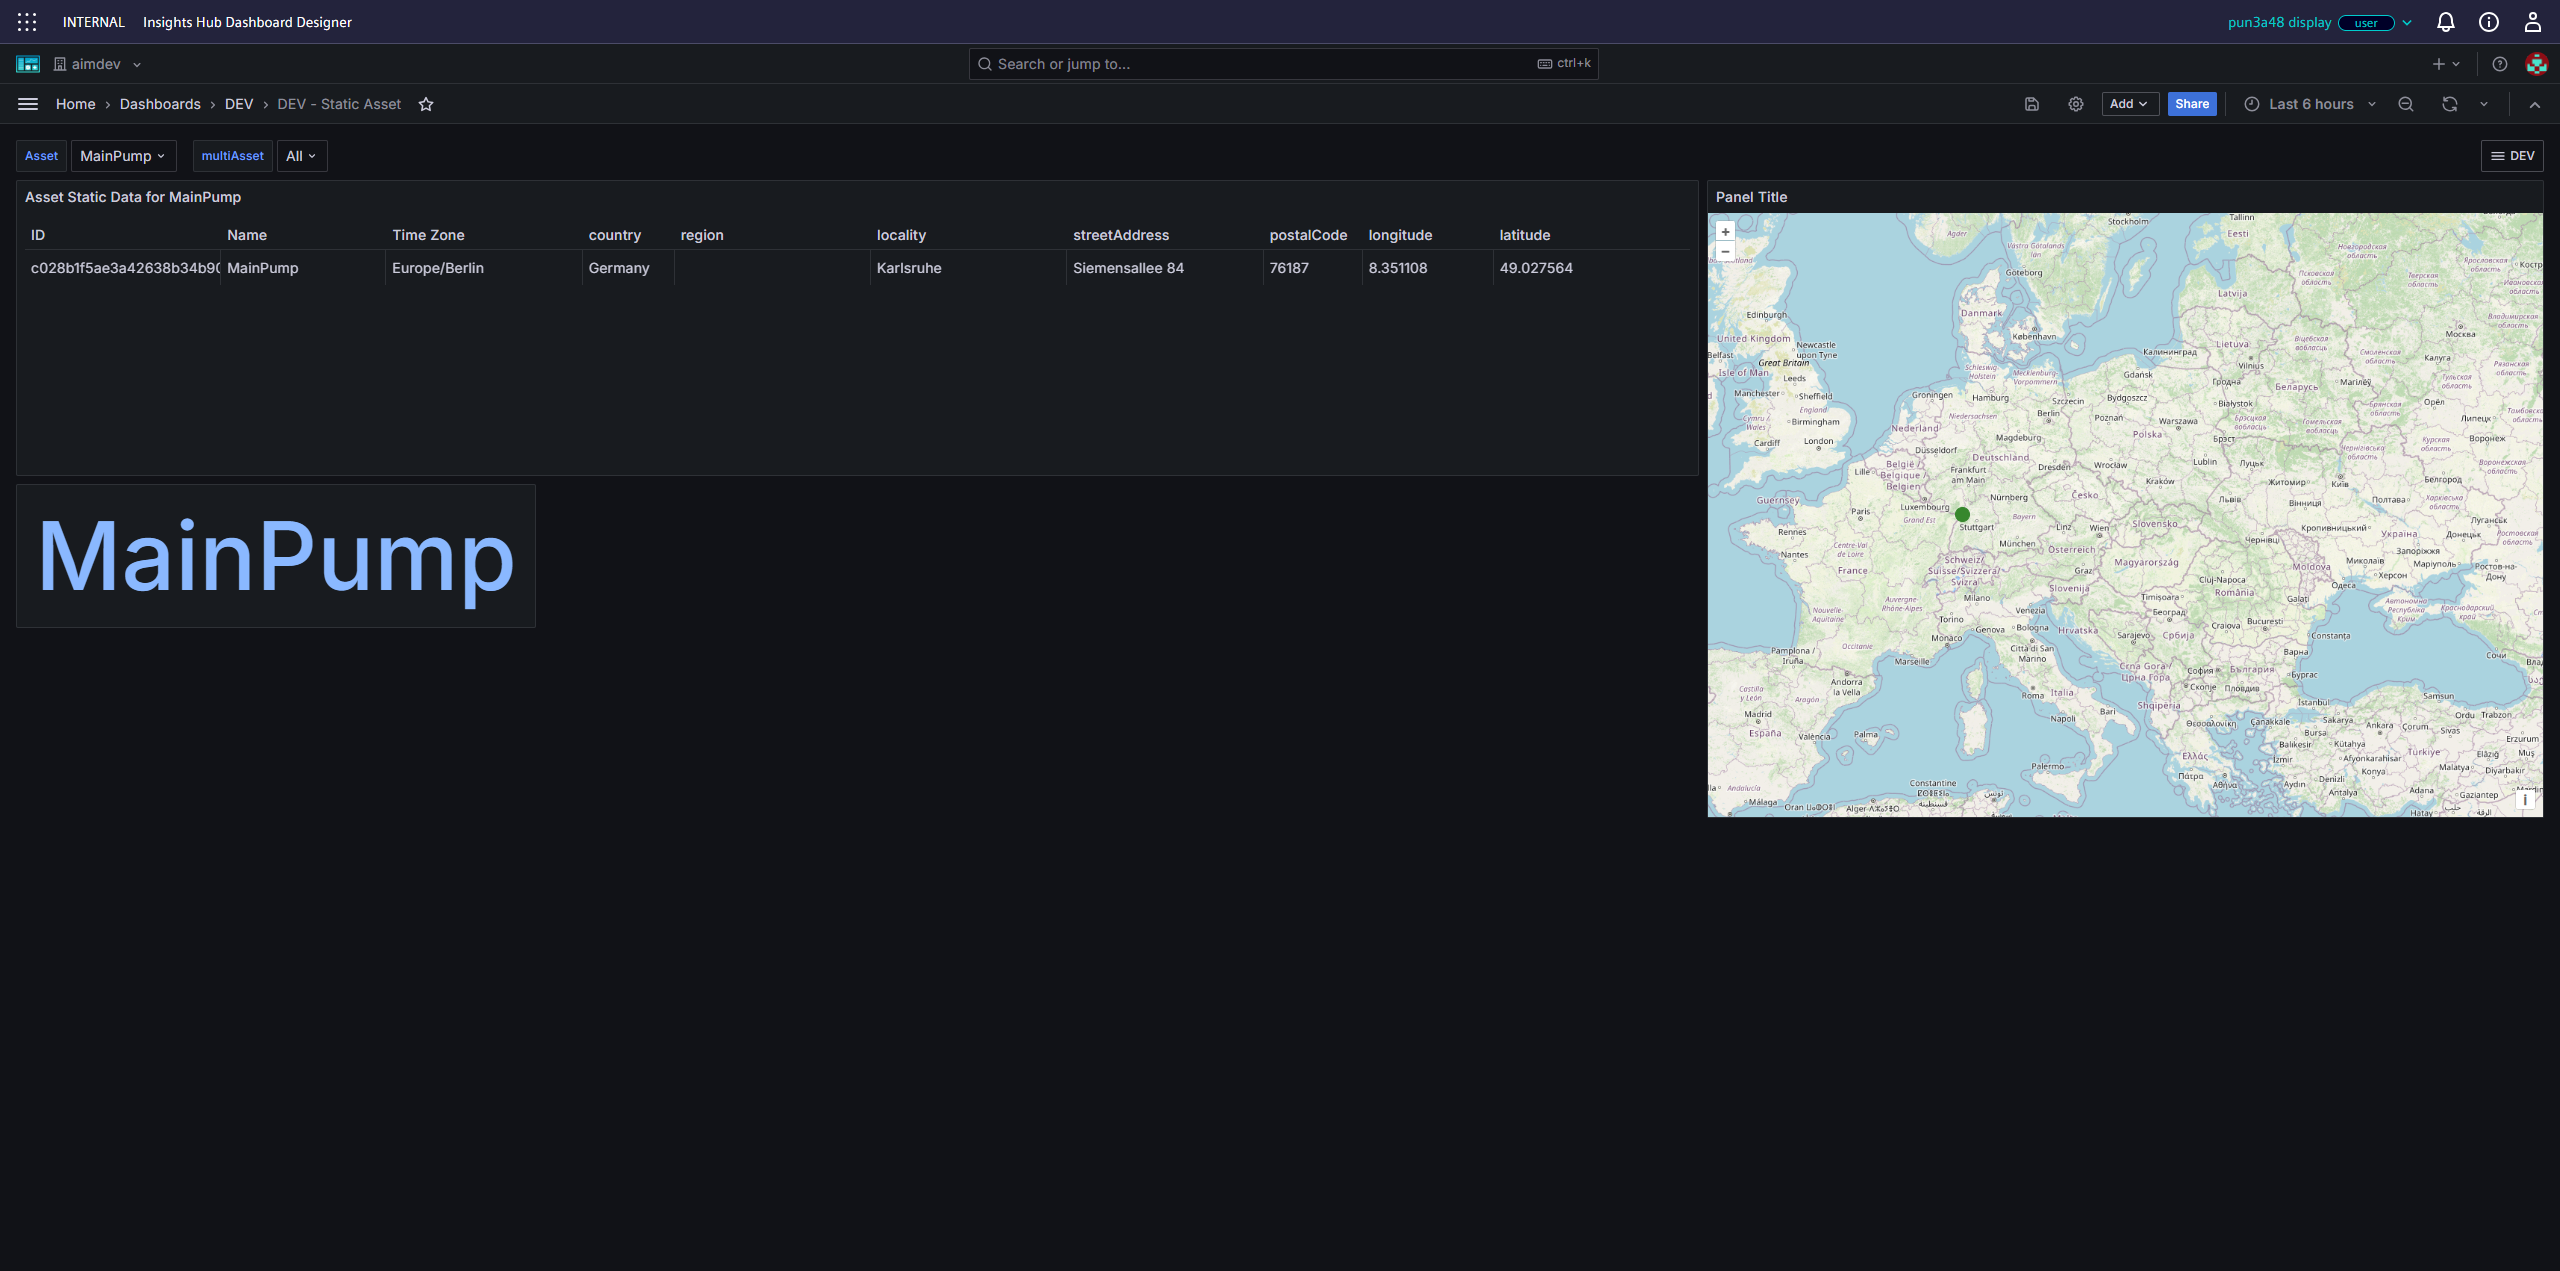
Task: Open the plus new item dropdown
Action: click(2446, 64)
